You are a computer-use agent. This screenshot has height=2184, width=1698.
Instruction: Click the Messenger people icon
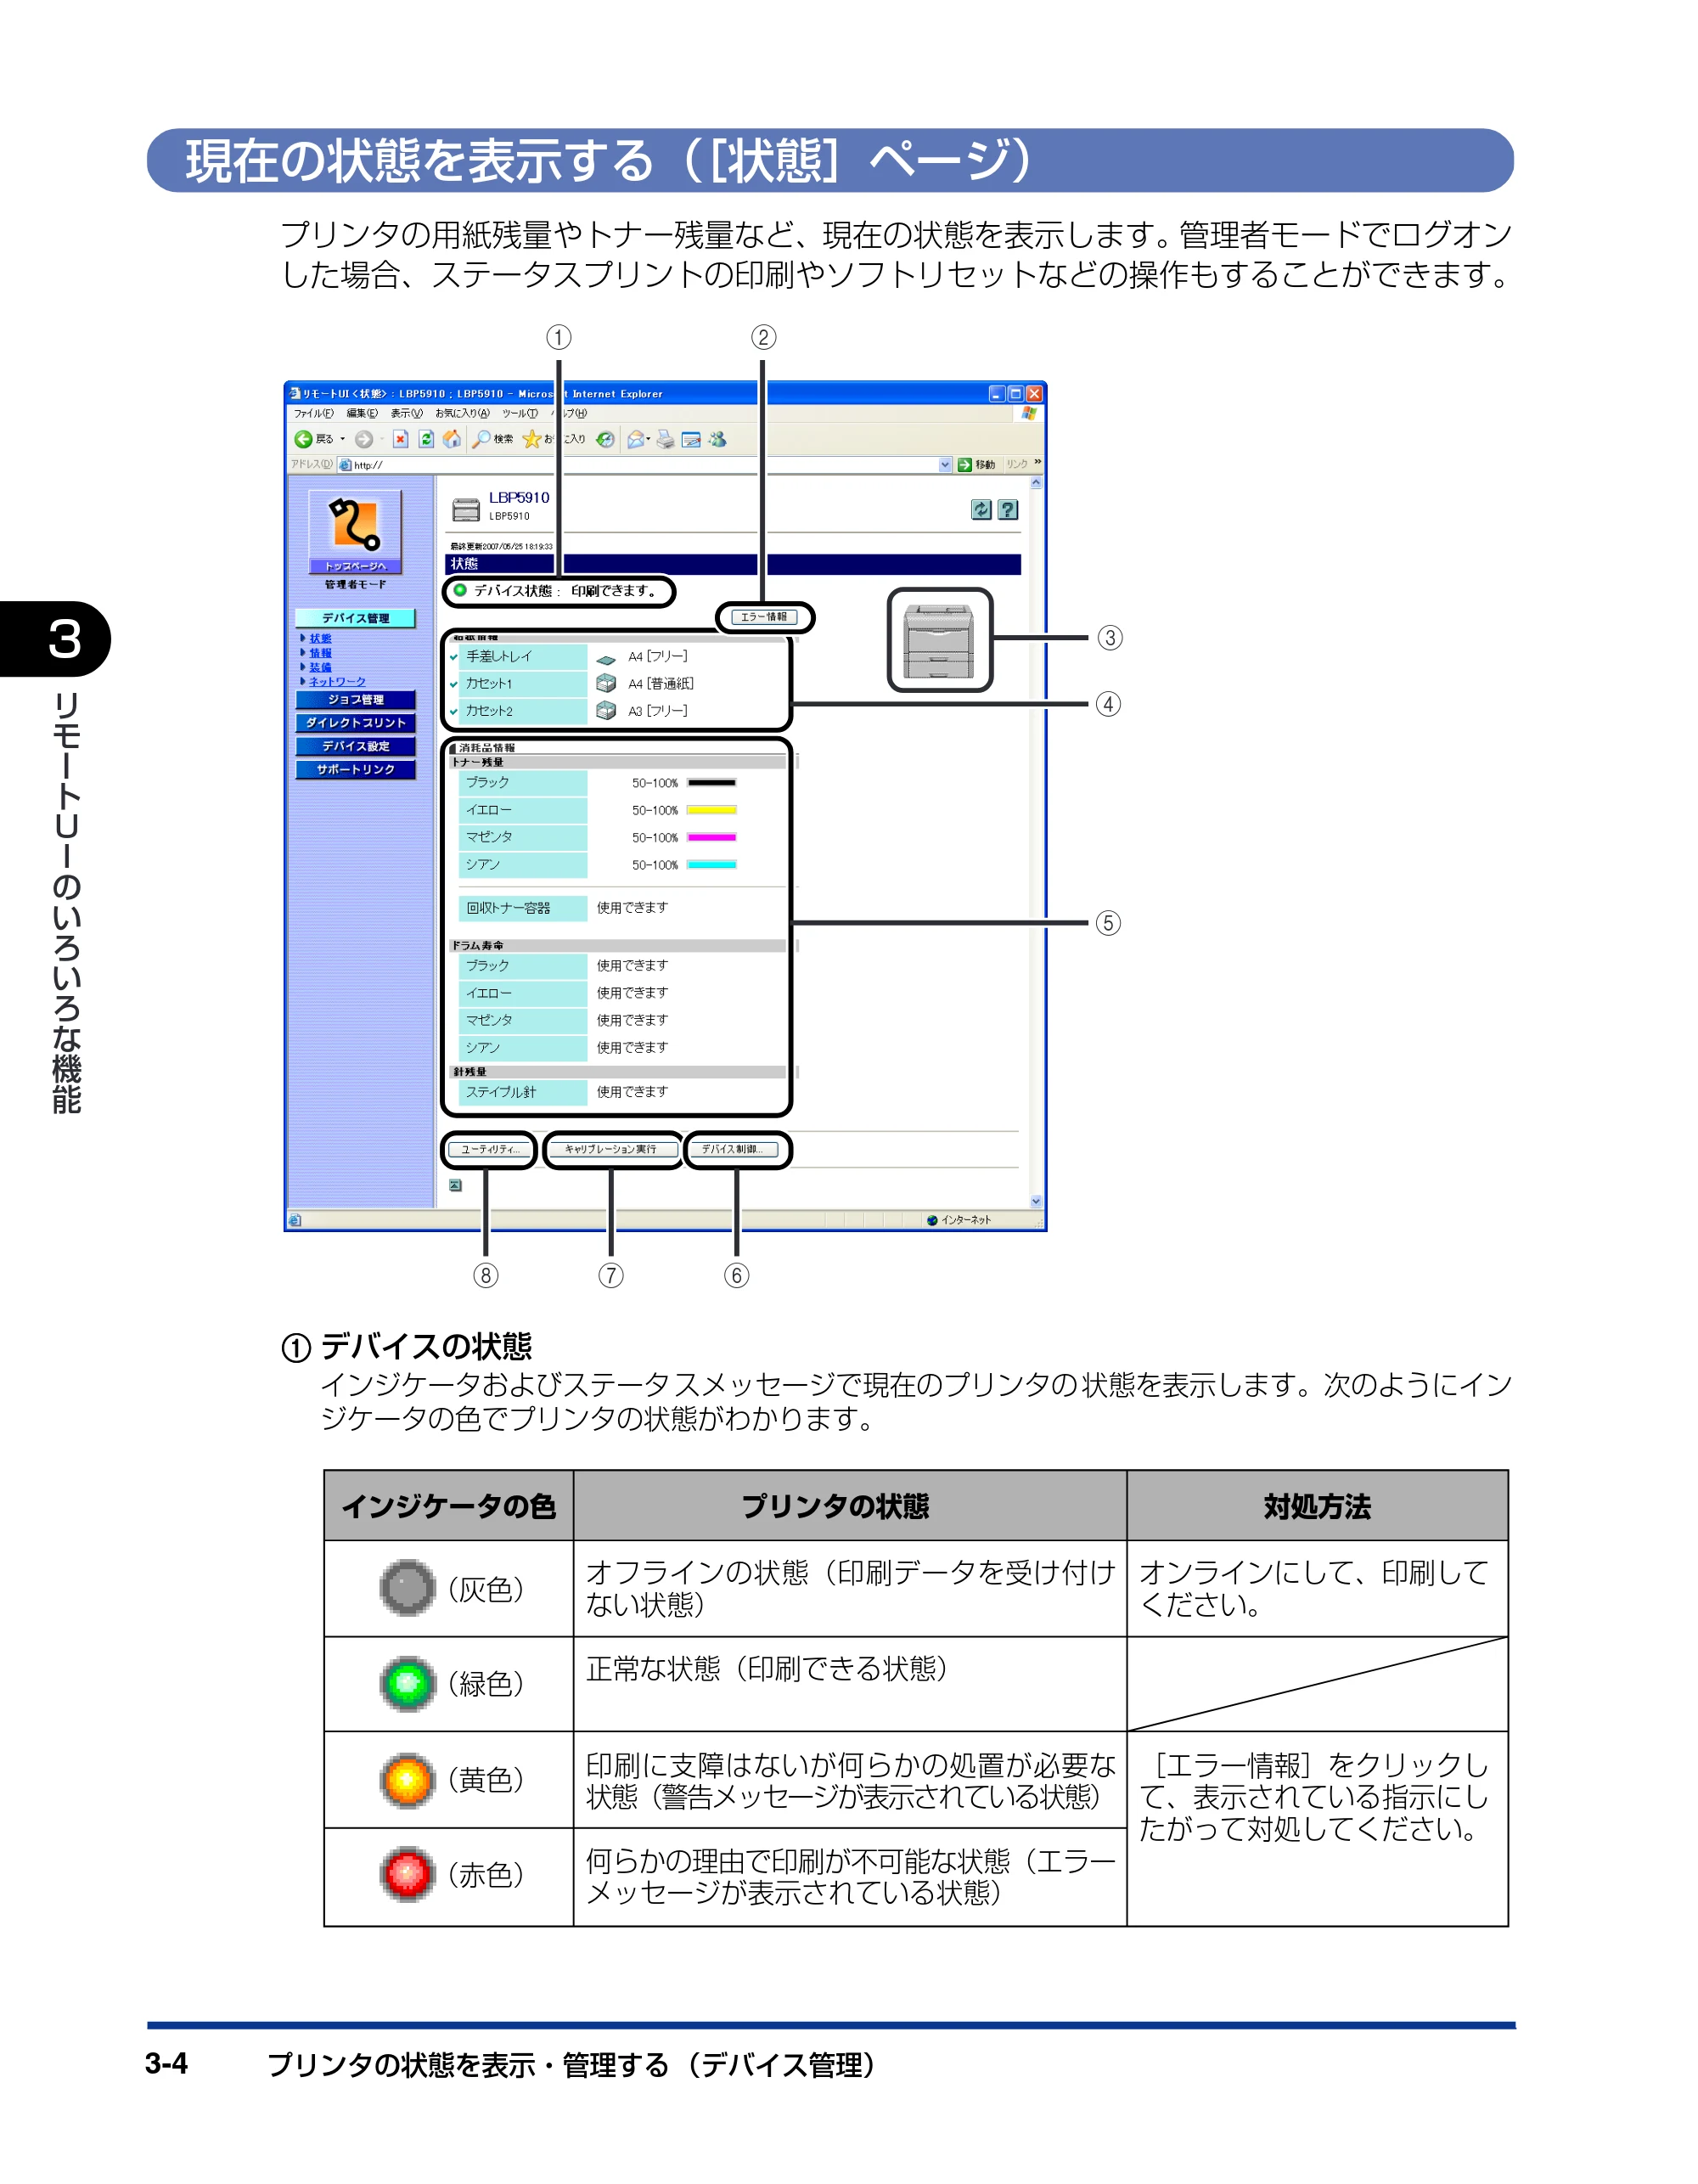pos(718,439)
